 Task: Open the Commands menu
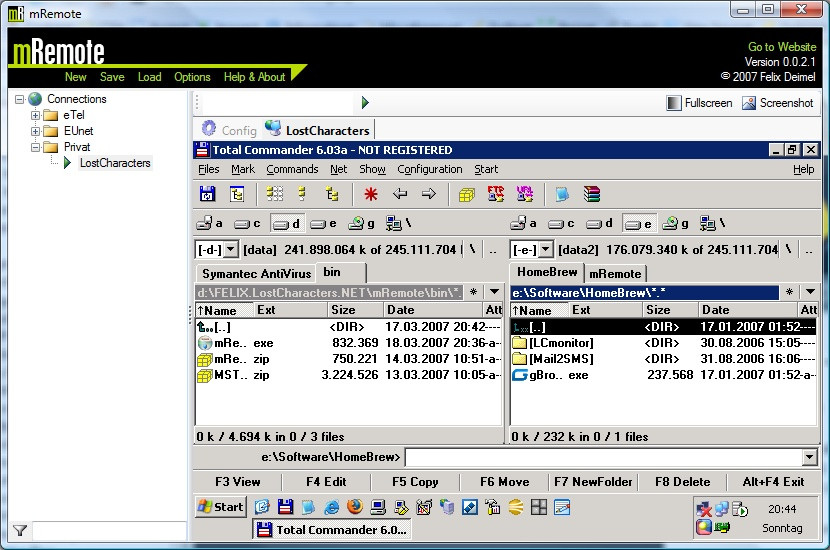(x=292, y=169)
